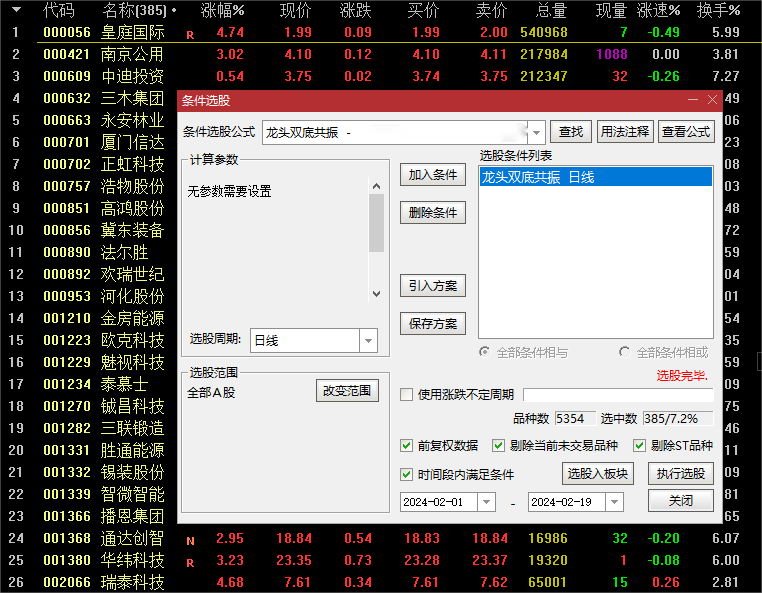Toggle 时间段内满足条件 checkbox
This screenshot has height=593, width=762.
tap(406, 474)
